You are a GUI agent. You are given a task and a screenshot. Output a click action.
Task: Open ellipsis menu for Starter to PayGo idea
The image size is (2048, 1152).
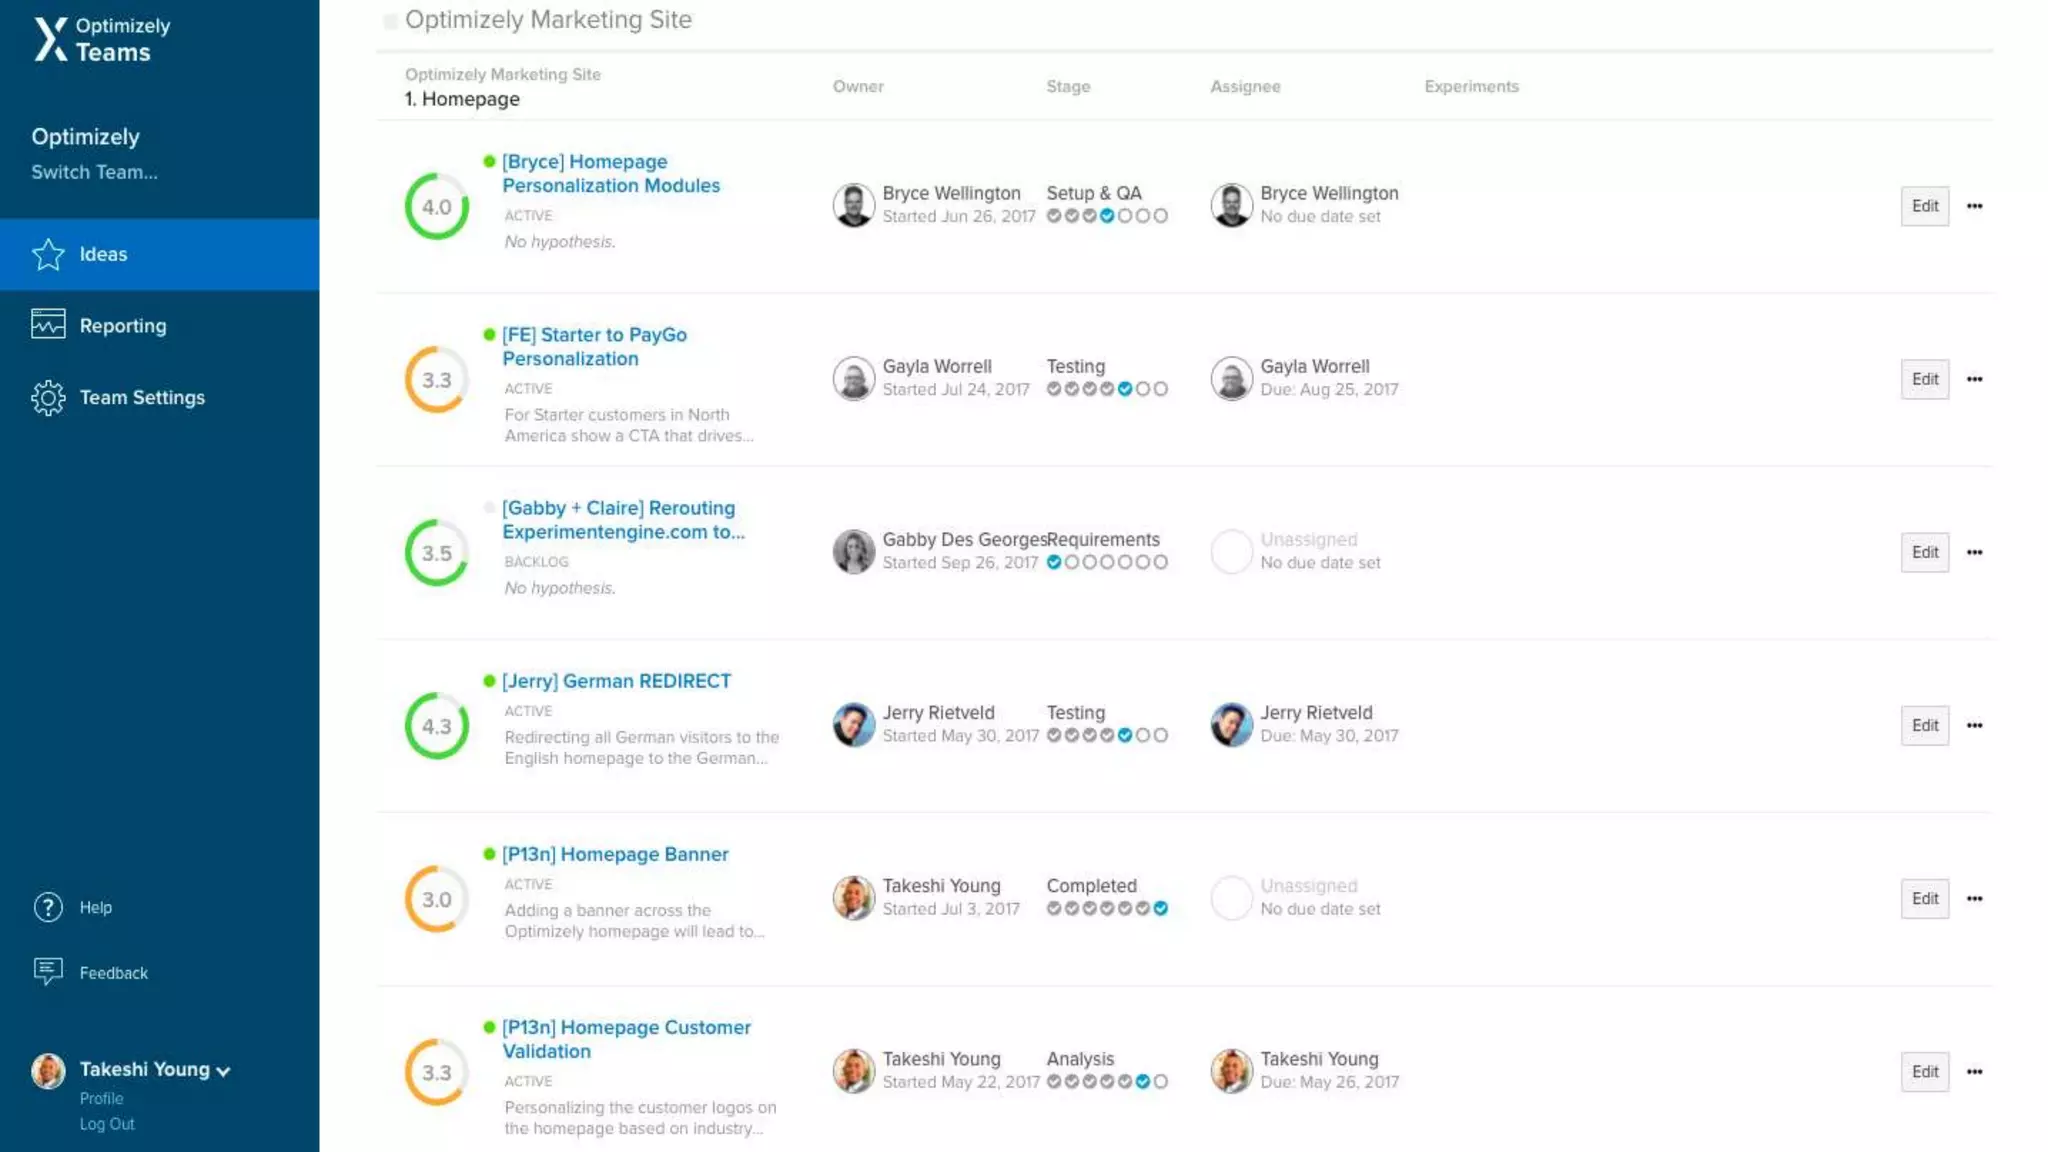pos(1974,379)
